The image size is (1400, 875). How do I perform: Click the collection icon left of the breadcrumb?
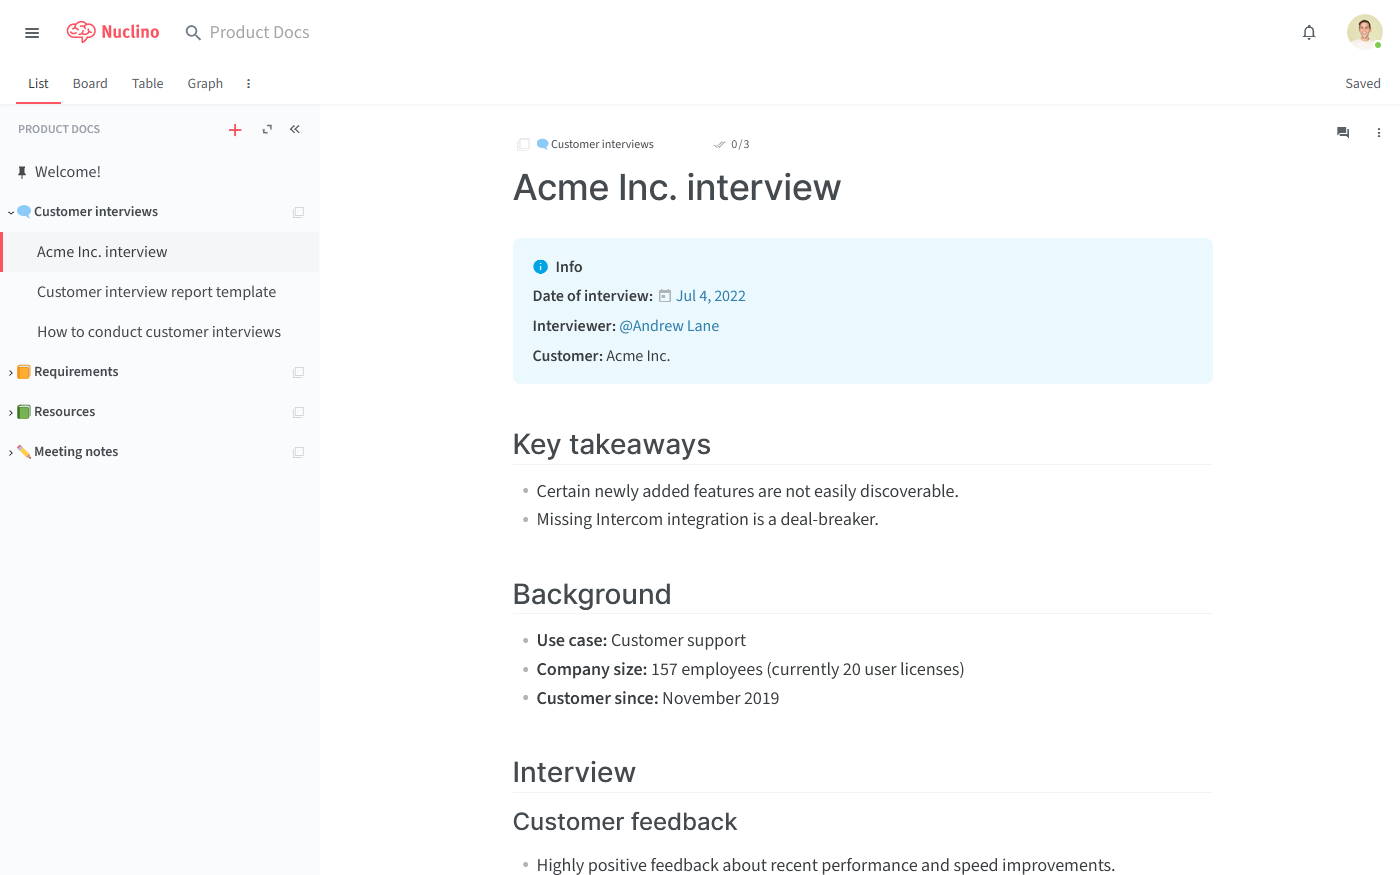(x=523, y=145)
